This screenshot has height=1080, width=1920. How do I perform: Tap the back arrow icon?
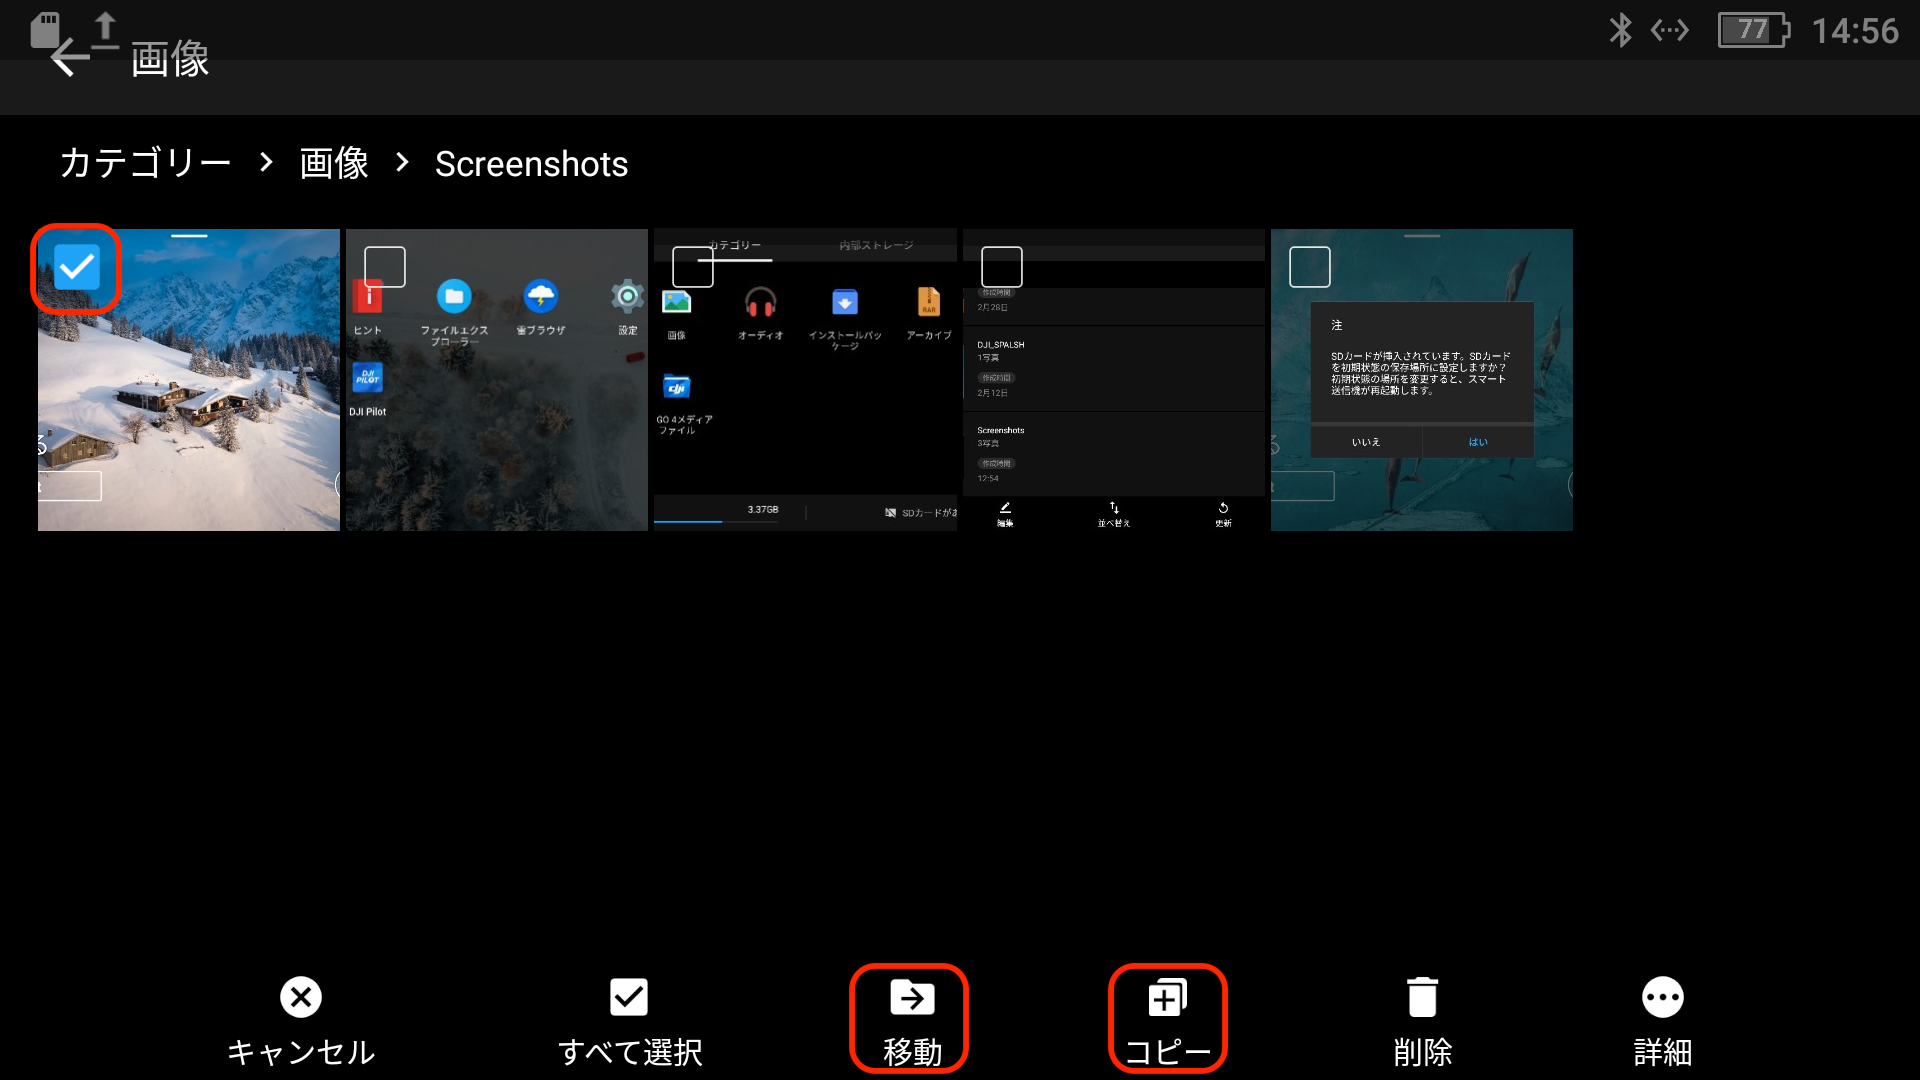click(x=70, y=58)
